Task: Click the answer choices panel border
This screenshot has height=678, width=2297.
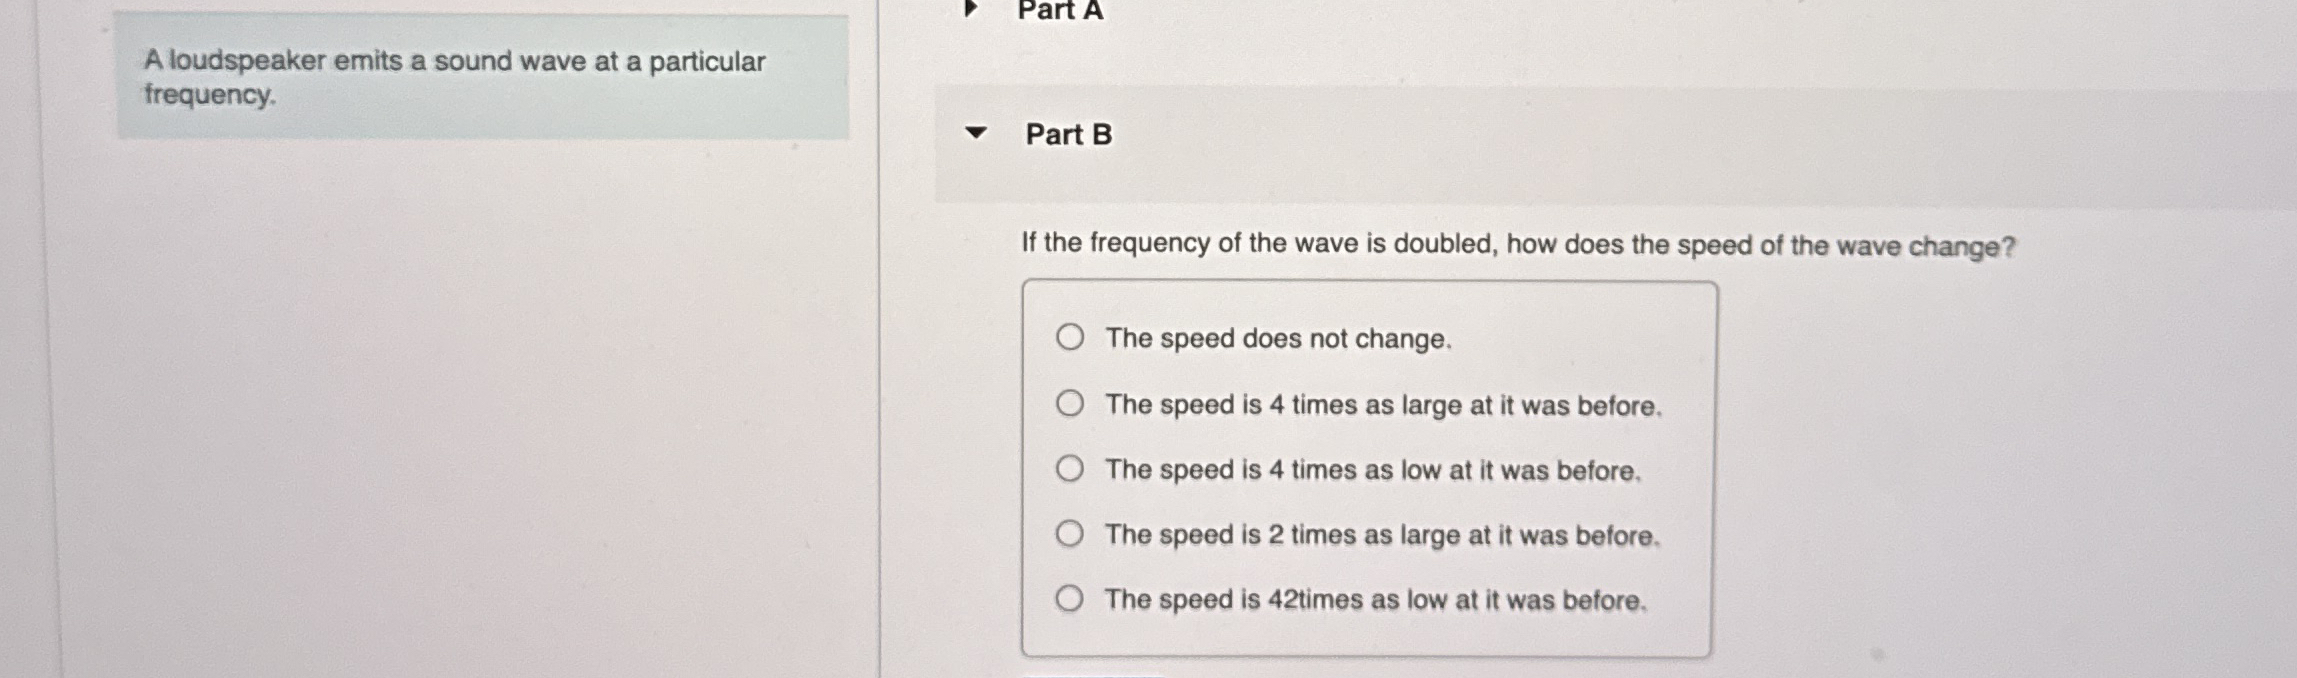Action: tap(1370, 281)
